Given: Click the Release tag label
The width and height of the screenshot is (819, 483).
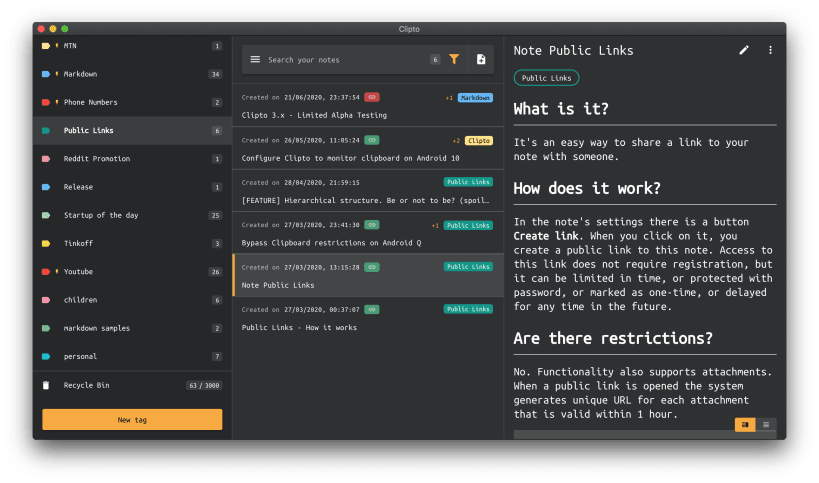Looking at the screenshot, I should [x=78, y=187].
